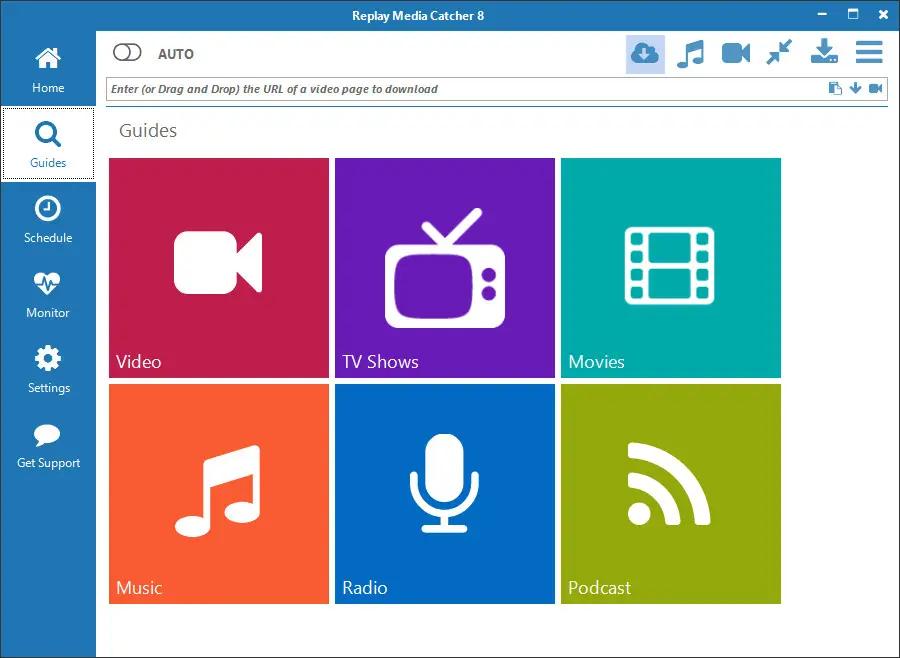Toggle the AUTO switch on
Viewport: 900px width, 658px height.
coord(127,53)
